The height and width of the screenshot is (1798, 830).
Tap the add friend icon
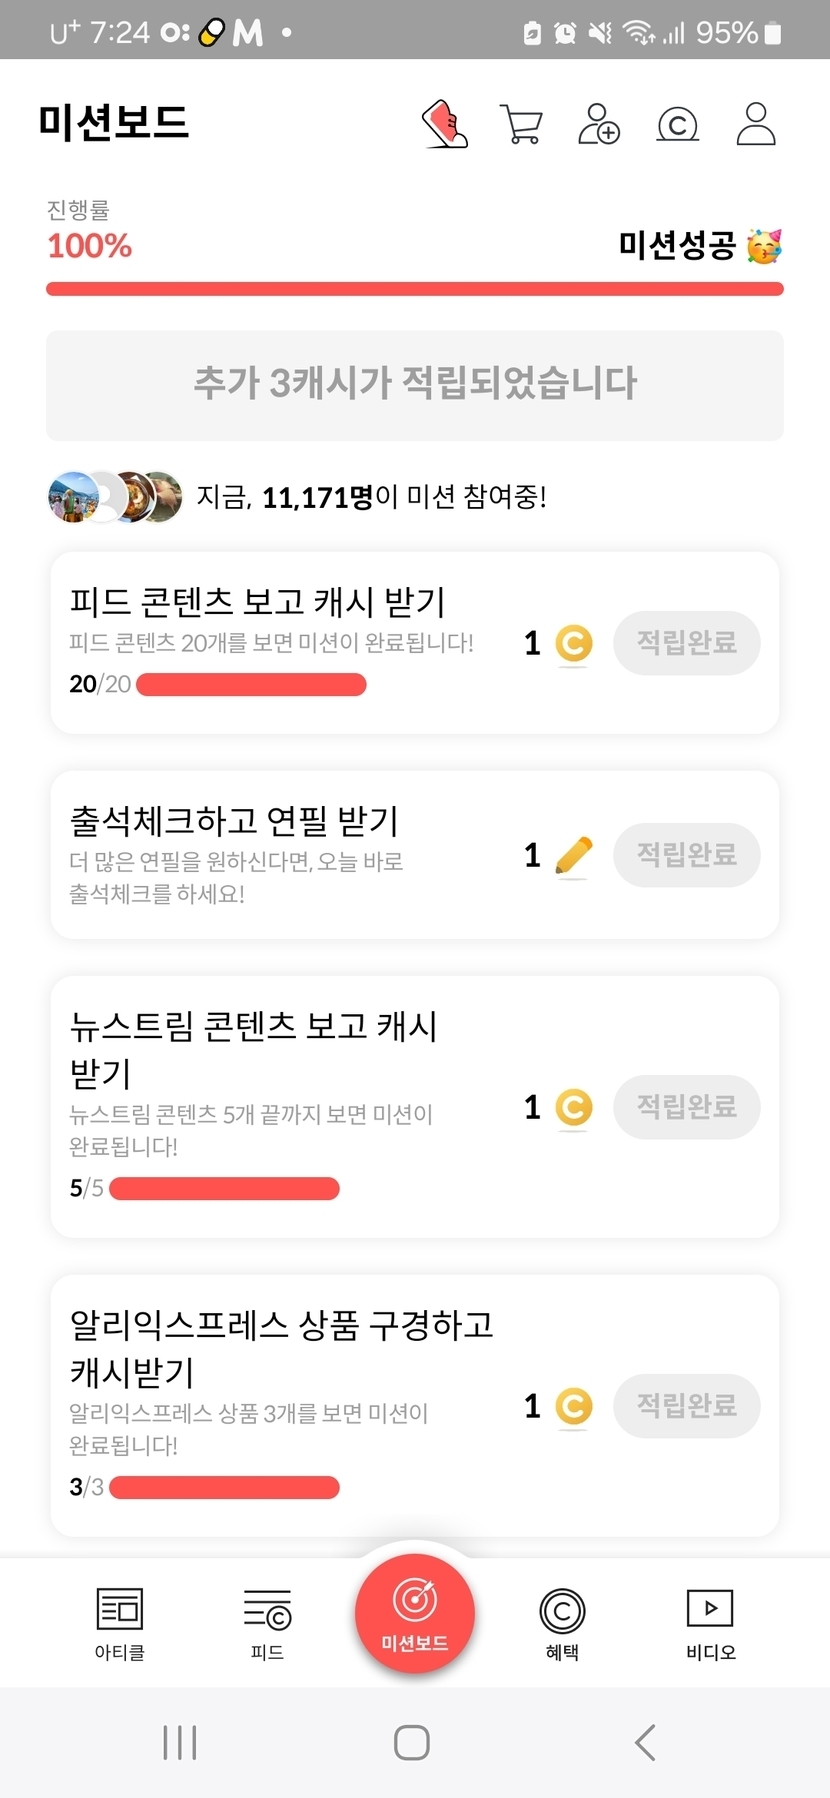(599, 125)
